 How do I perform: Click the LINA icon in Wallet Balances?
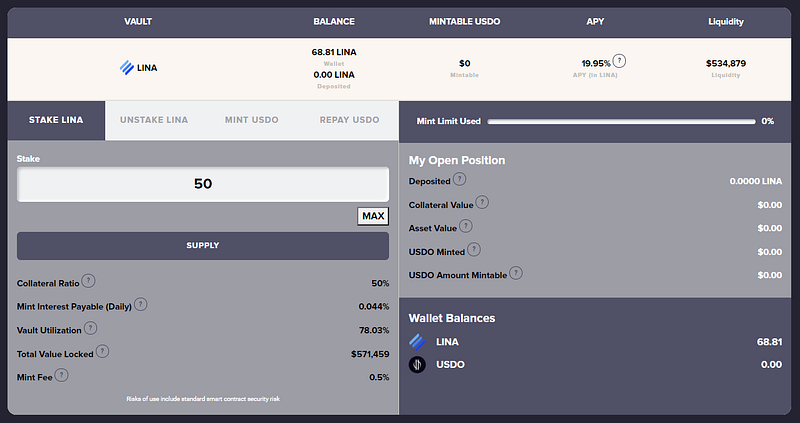[417, 342]
